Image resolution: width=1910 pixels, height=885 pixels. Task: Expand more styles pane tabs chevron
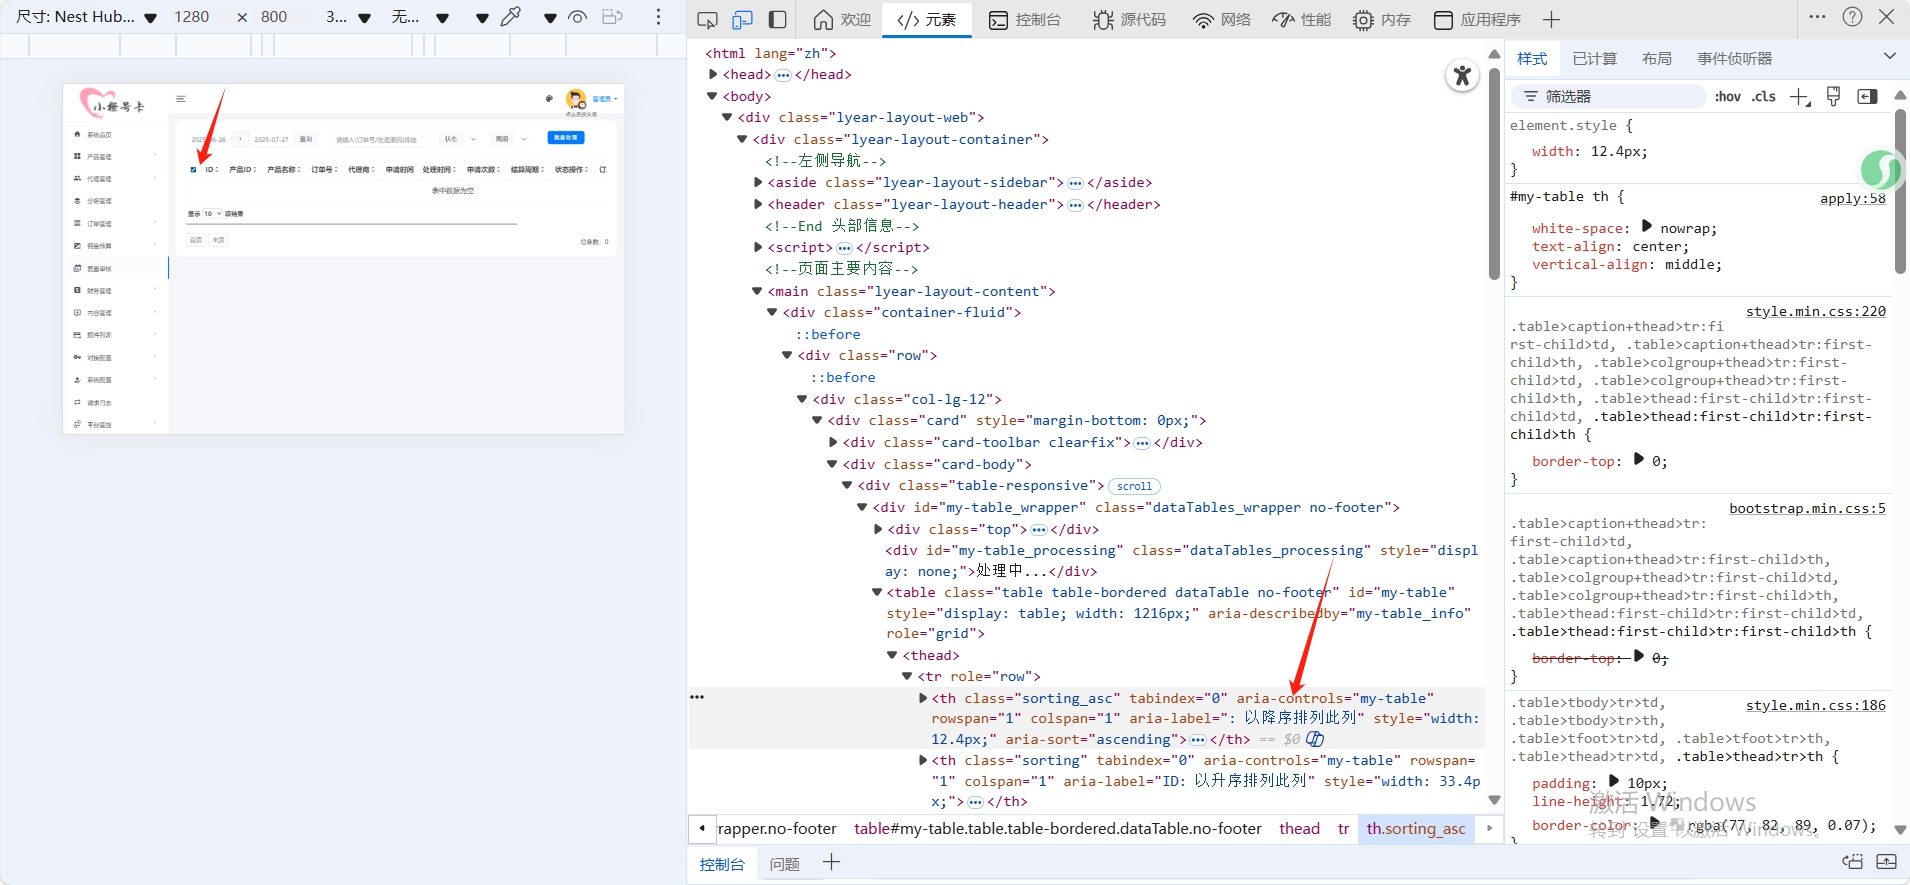1889,57
